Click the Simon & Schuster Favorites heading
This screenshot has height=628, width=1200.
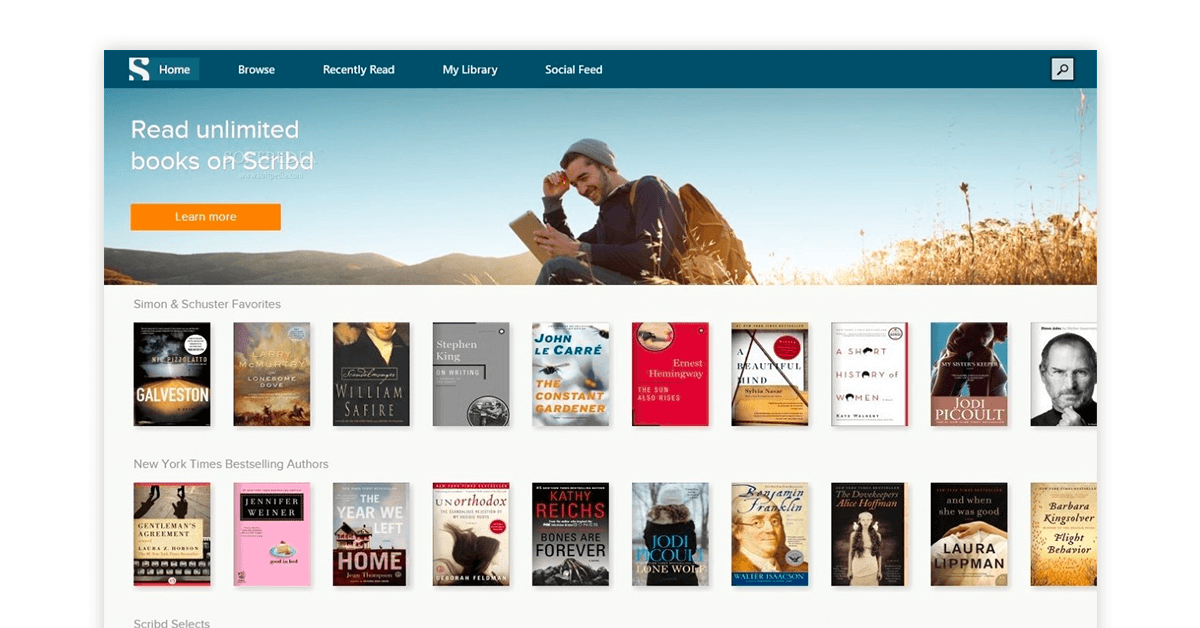pos(207,304)
